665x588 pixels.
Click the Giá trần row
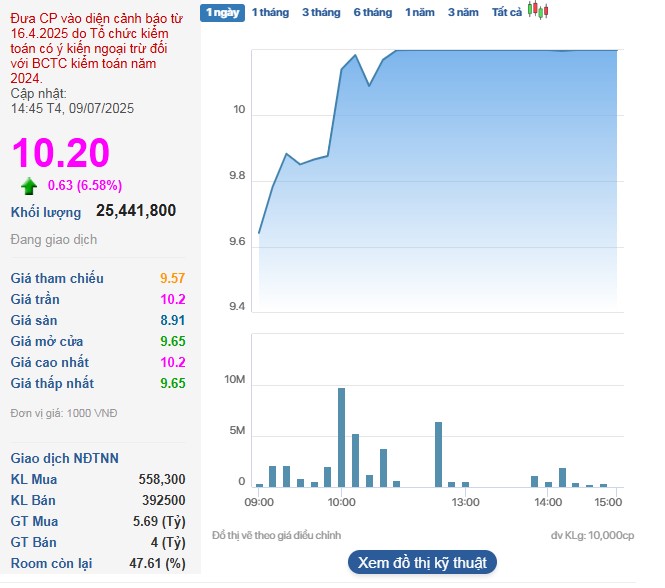coord(98,299)
